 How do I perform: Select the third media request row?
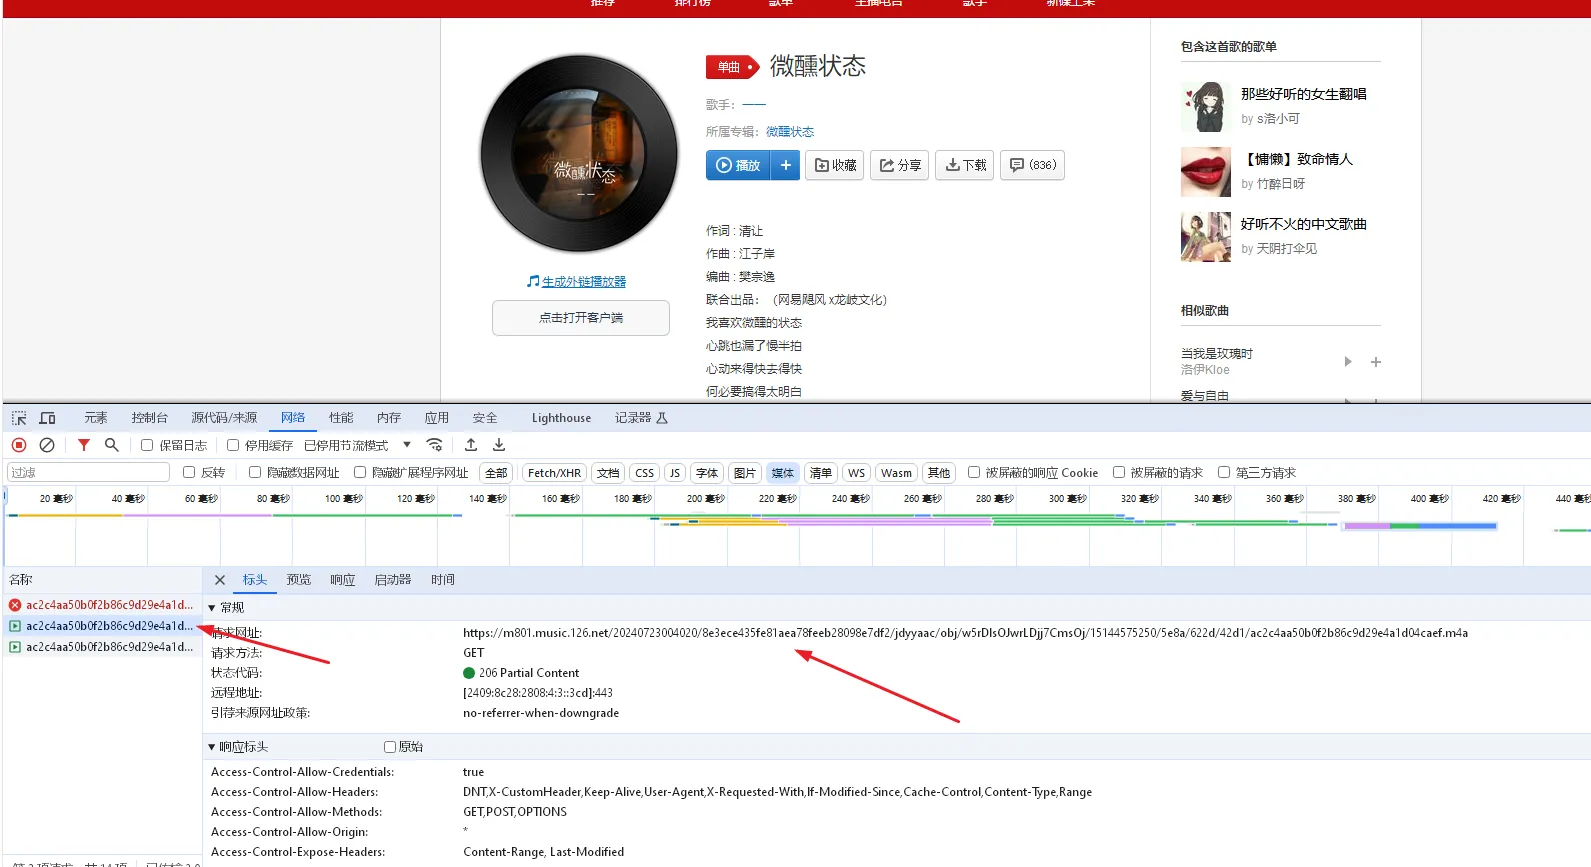coord(101,647)
